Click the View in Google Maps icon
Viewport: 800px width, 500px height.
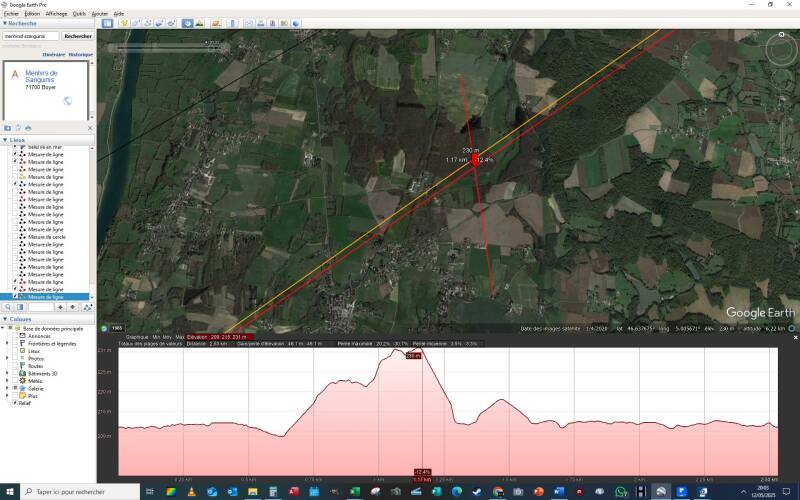coord(284,23)
